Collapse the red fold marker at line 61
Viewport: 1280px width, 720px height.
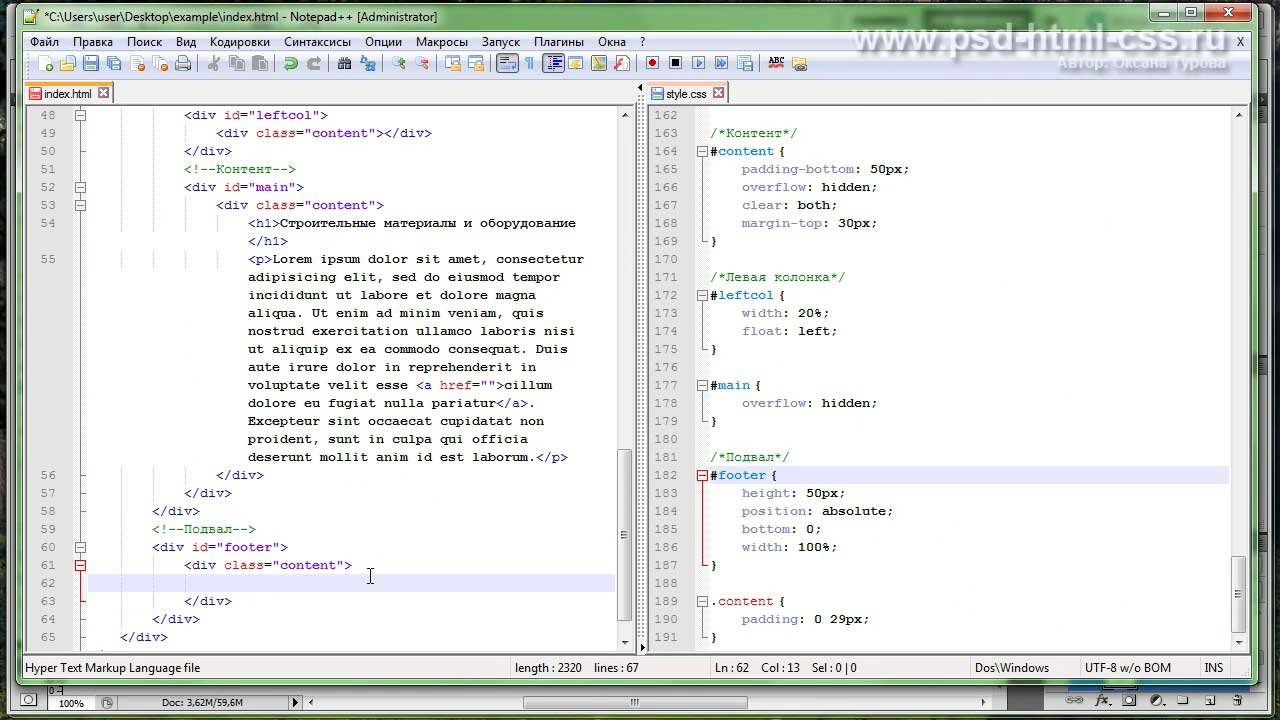click(x=80, y=565)
